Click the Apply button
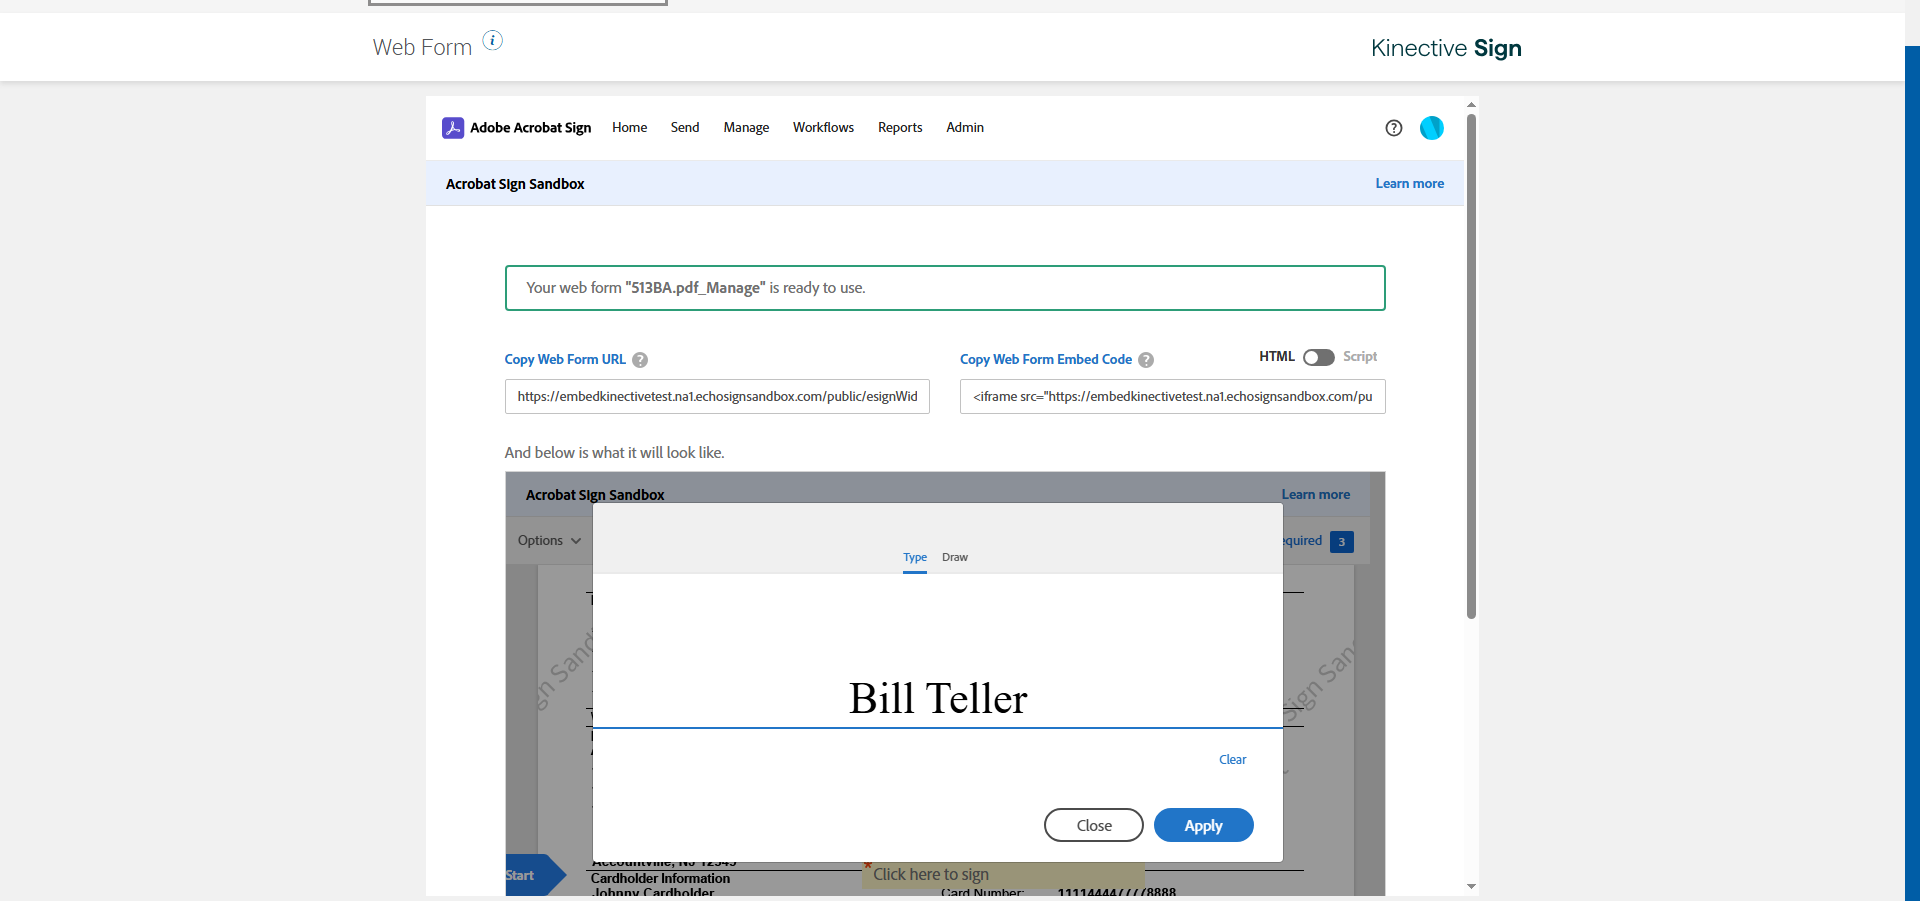 (x=1204, y=825)
